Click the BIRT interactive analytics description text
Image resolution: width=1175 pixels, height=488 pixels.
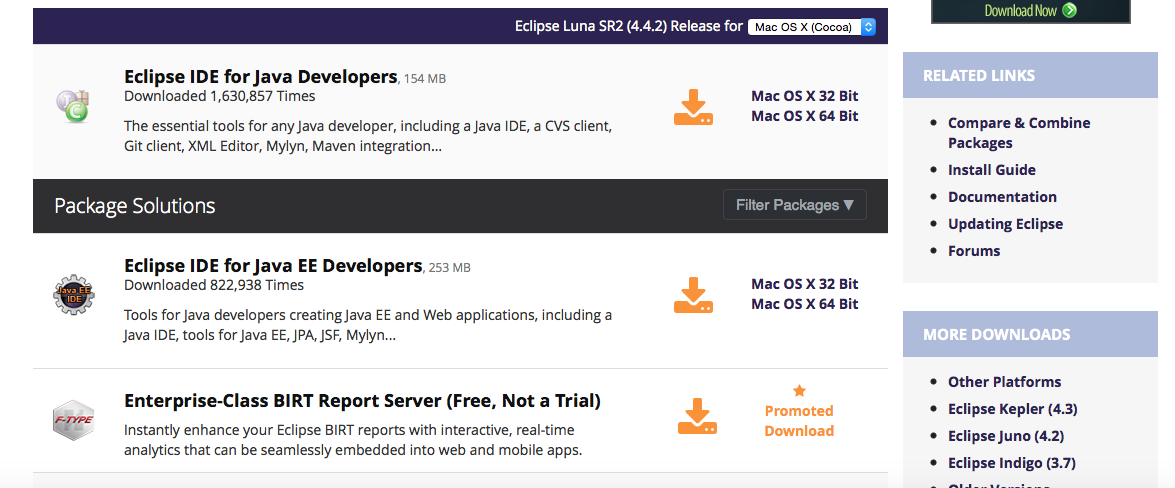coord(353,441)
